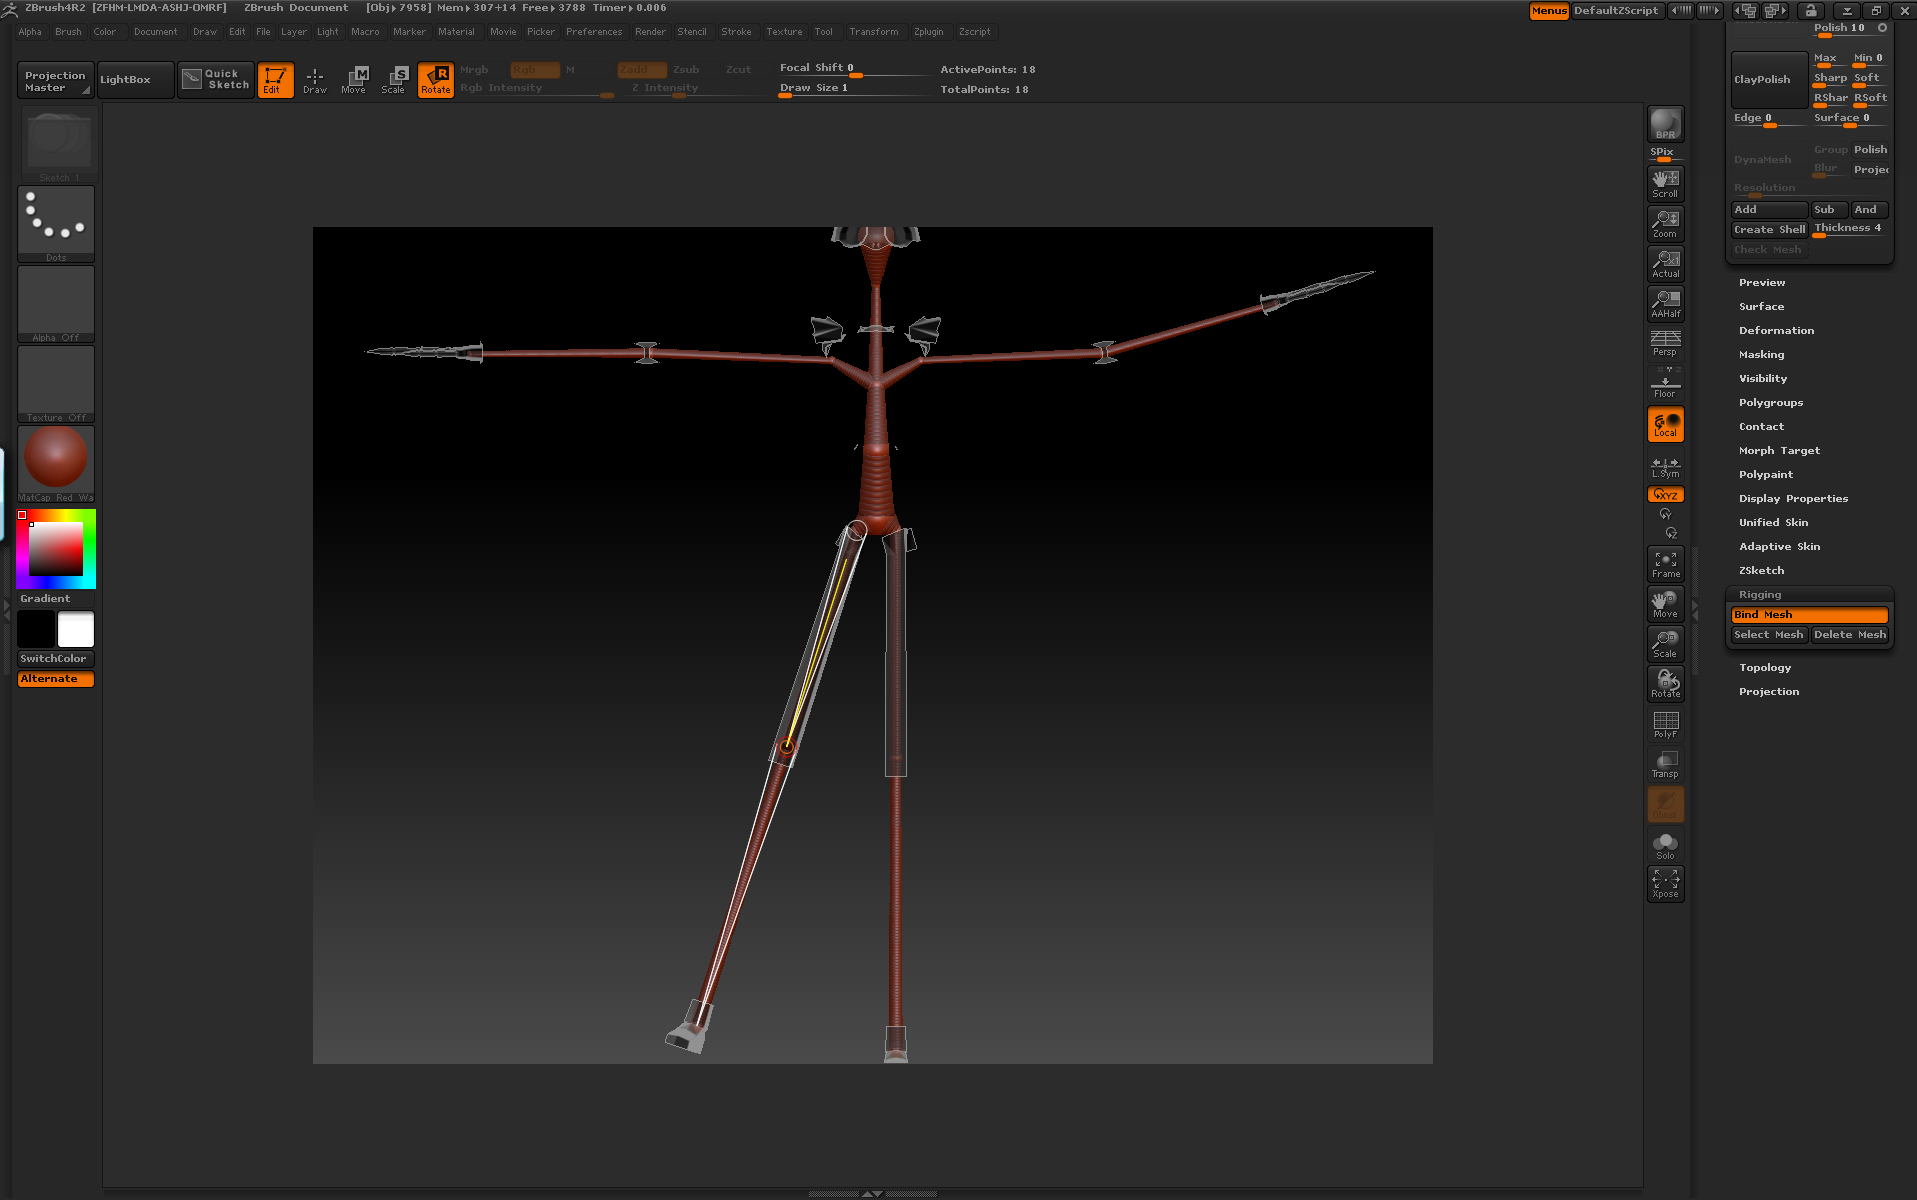Open the Zplugin menu
Viewport: 1917px width, 1200px height.
tap(928, 32)
